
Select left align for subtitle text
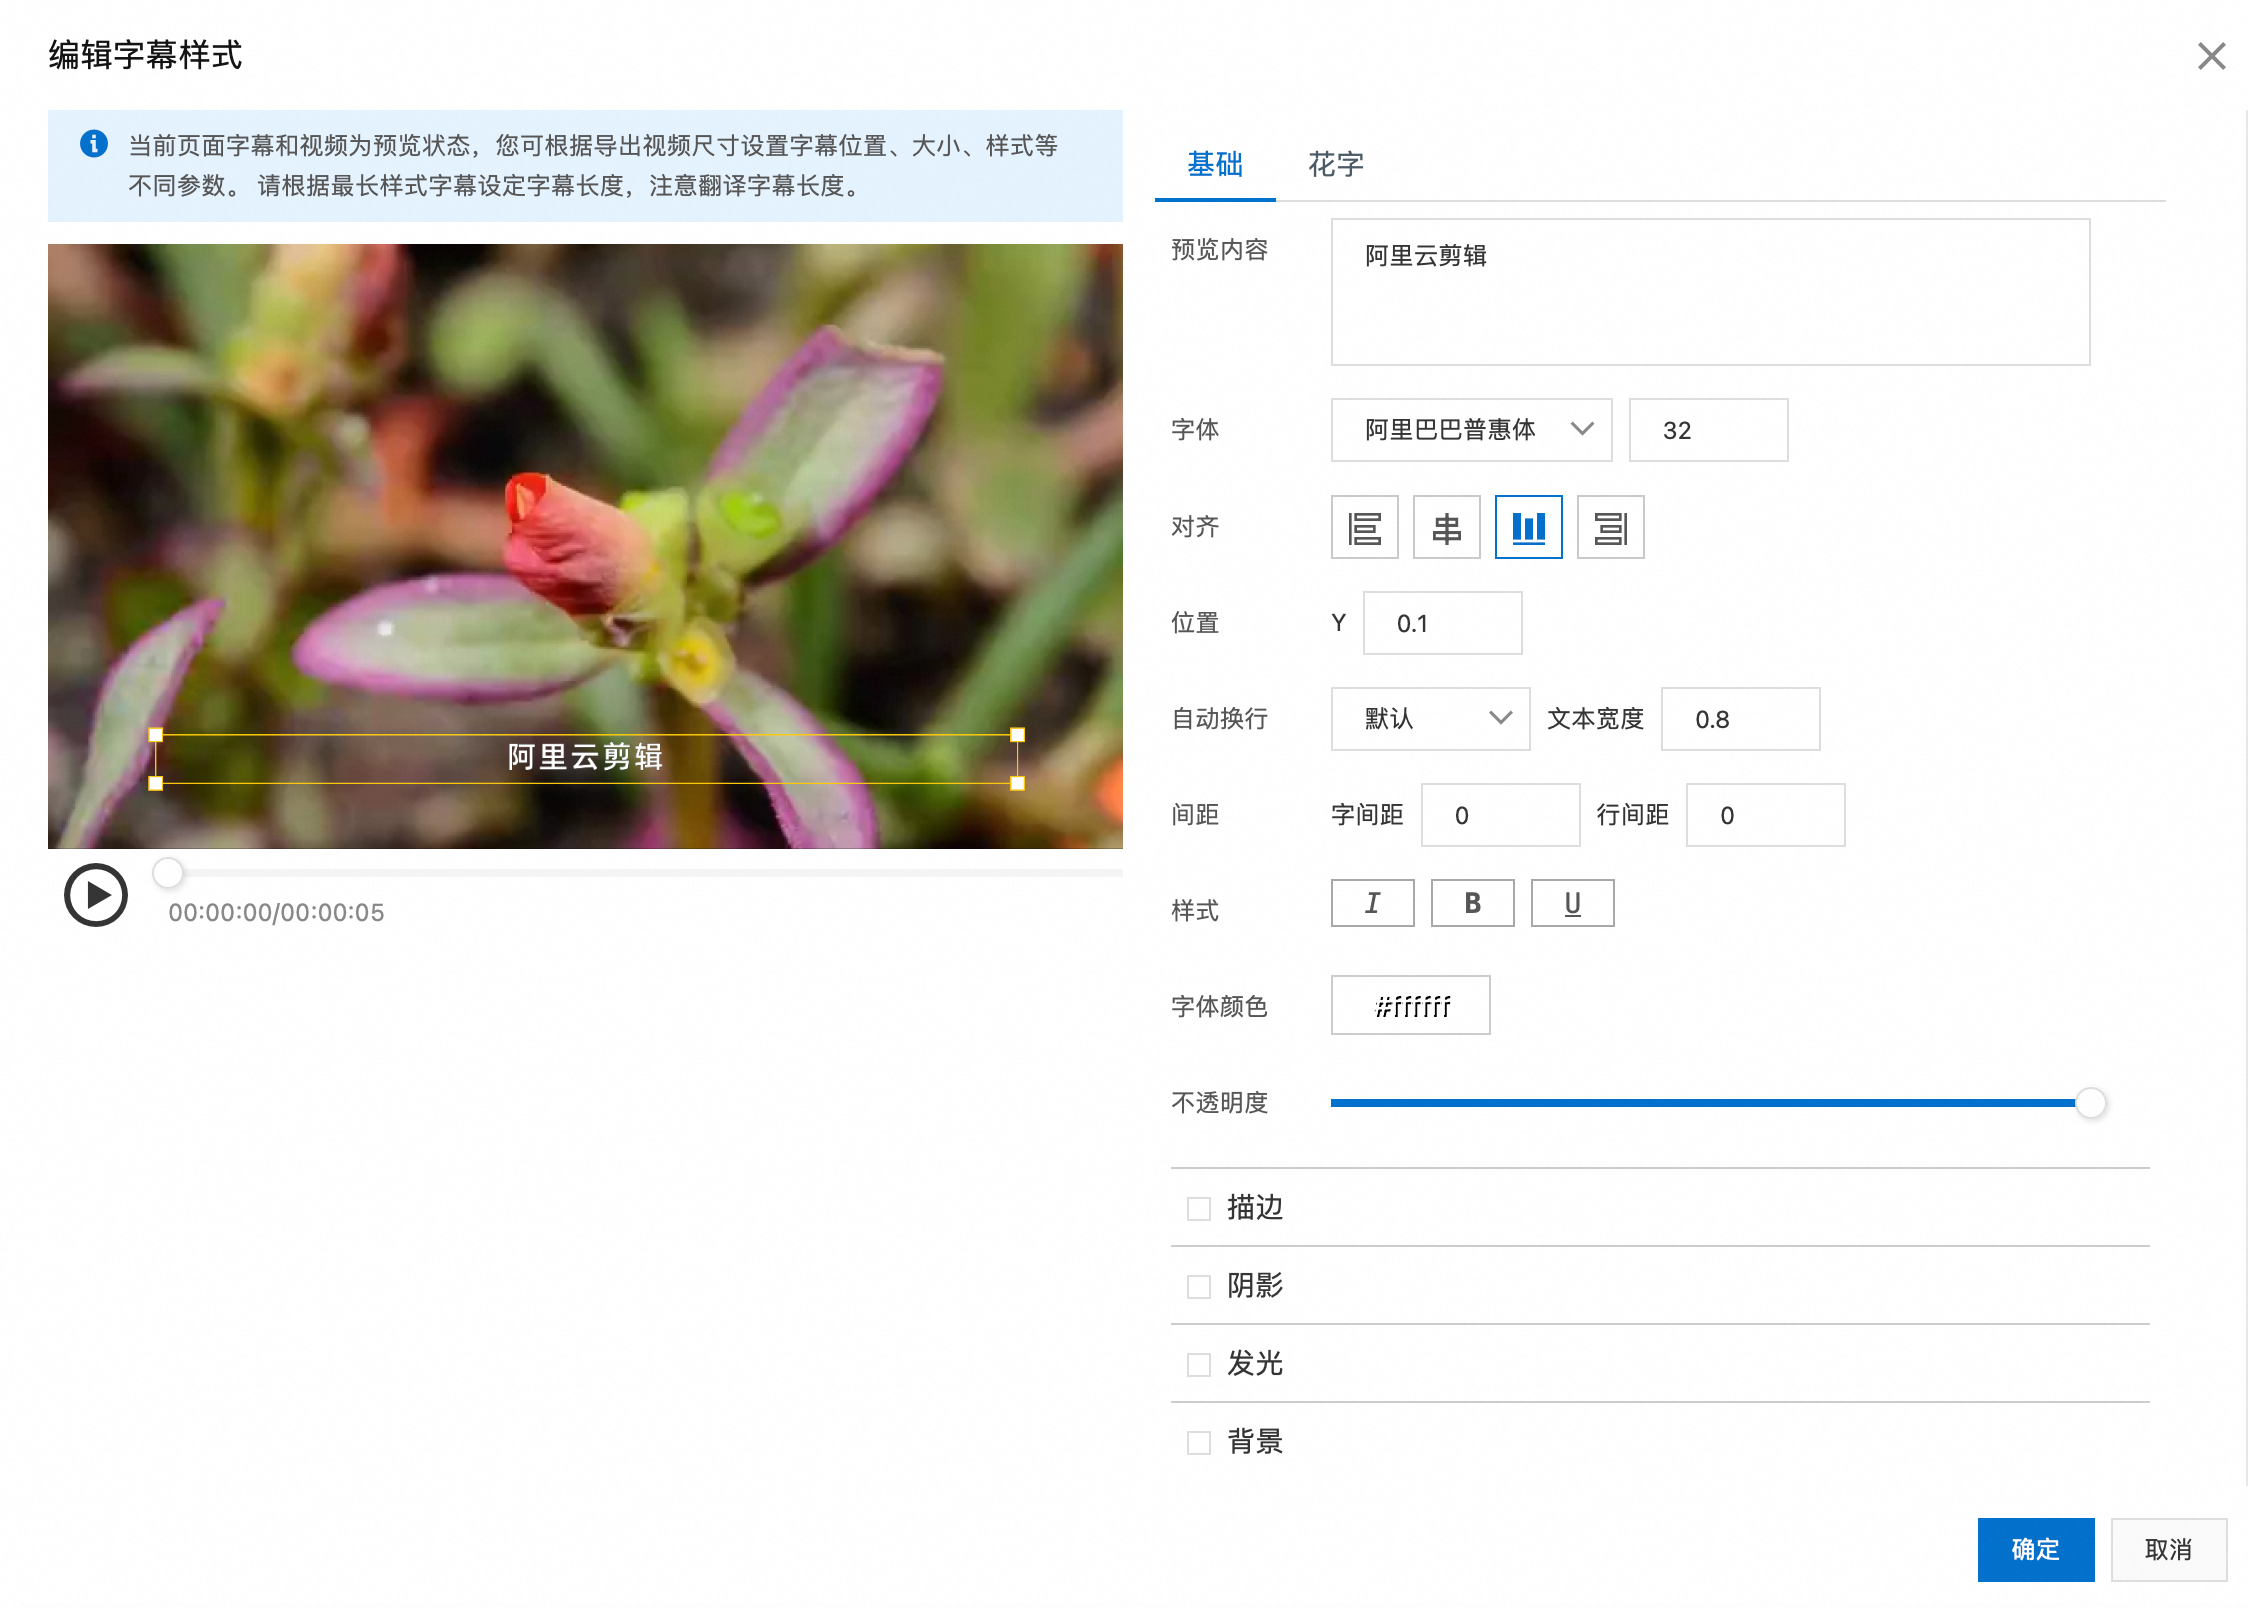1364,527
